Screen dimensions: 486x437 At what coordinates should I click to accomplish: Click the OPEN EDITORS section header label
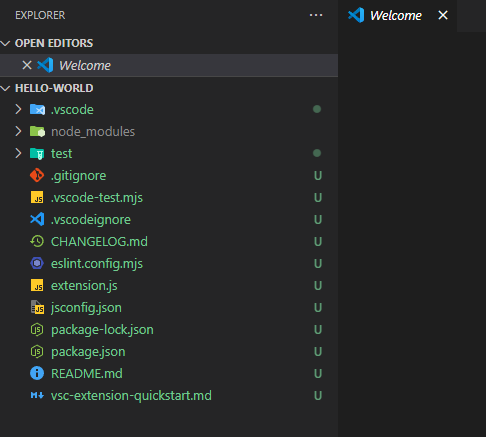pyautogui.click(x=54, y=43)
